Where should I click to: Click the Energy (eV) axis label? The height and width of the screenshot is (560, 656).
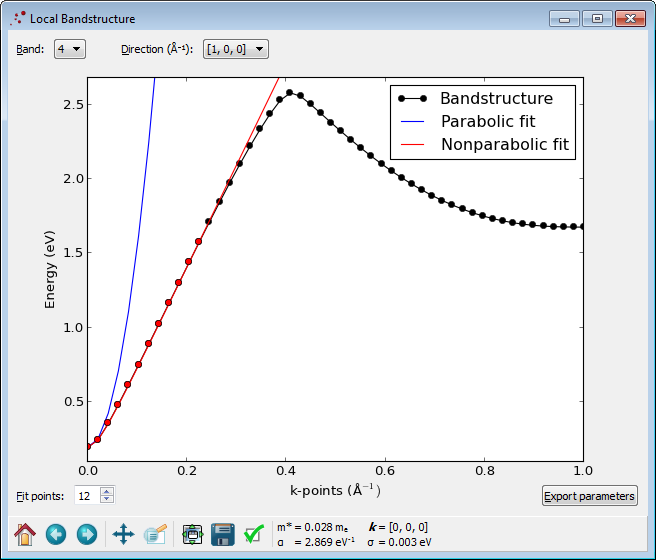tap(50, 270)
